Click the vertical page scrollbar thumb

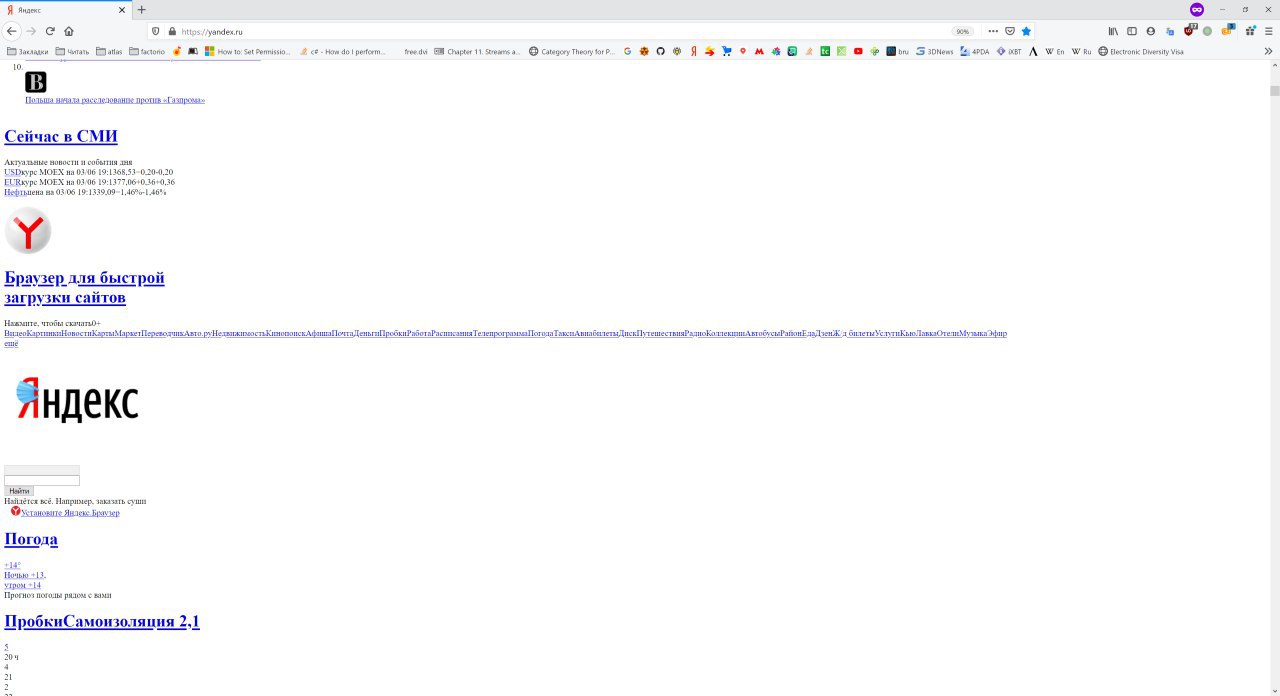tap(1275, 91)
